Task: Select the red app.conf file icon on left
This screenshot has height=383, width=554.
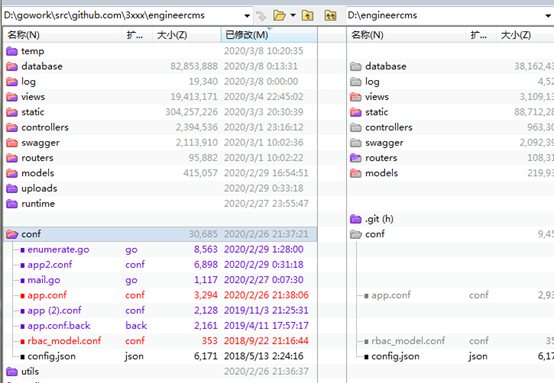Action: (23, 296)
